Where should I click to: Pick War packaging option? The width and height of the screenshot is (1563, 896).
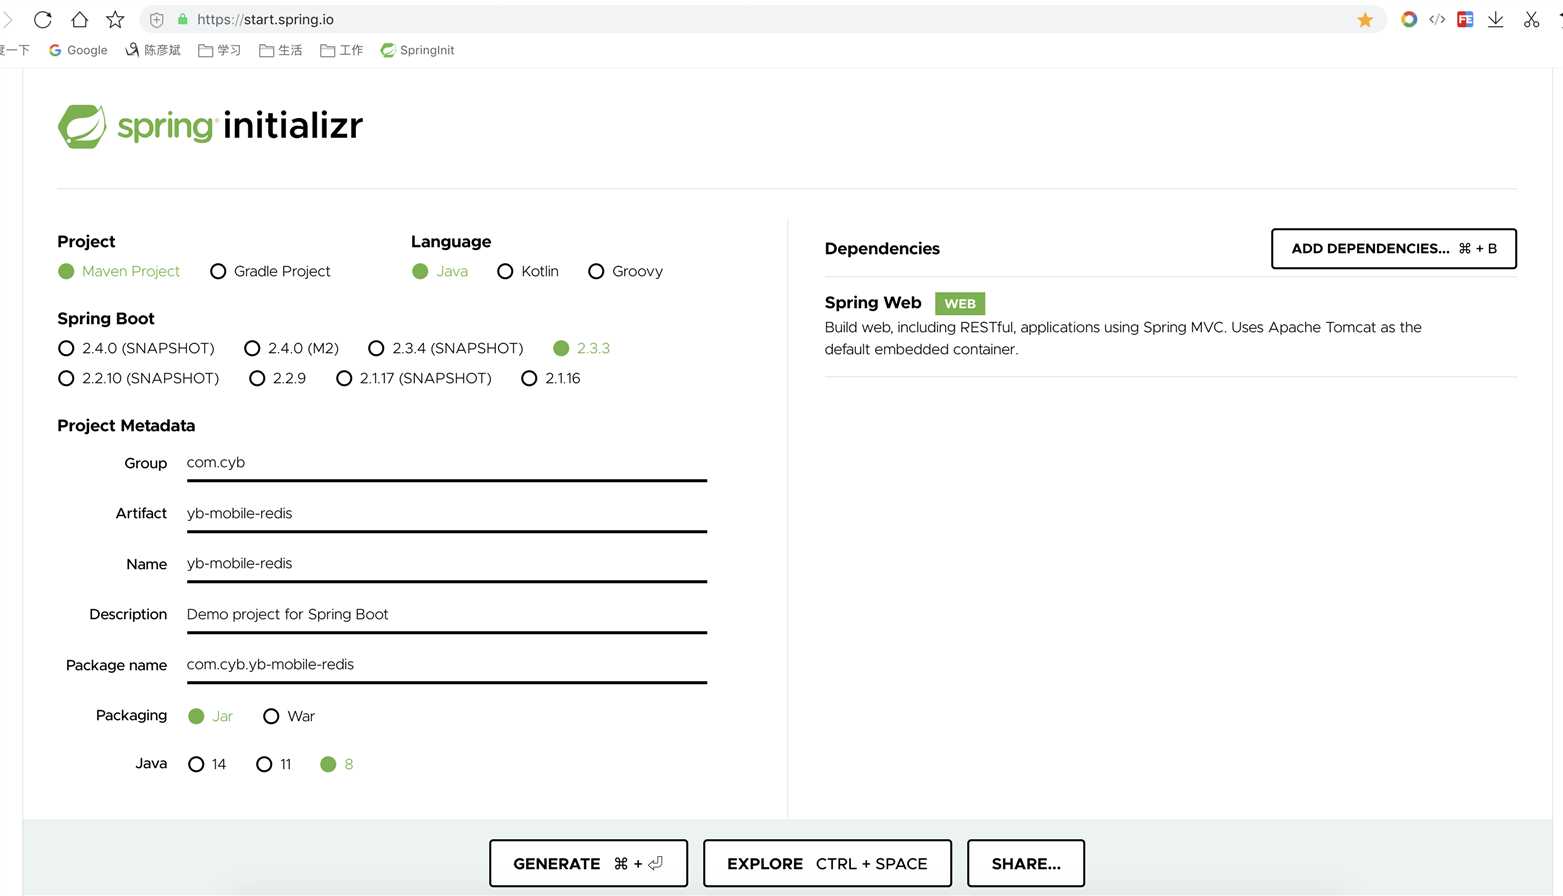pyautogui.click(x=289, y=716)
